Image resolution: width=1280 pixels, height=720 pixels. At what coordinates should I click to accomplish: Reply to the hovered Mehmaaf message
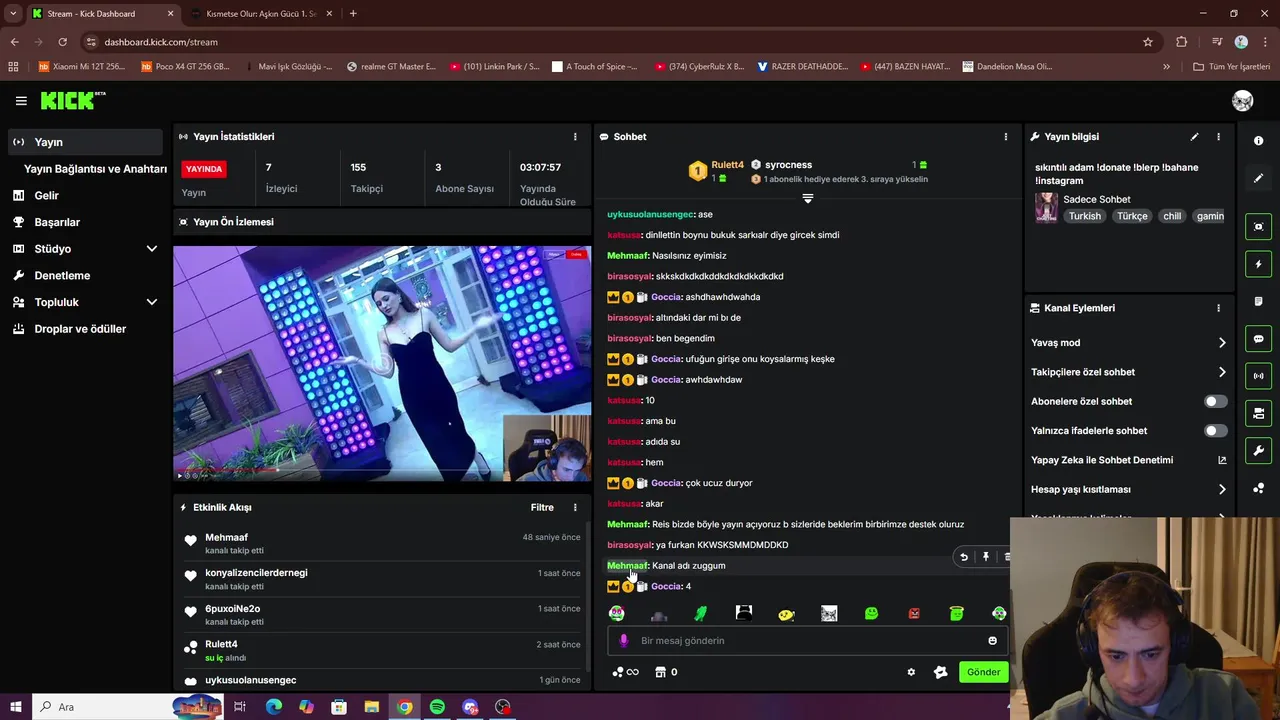[x=964, y=557]
